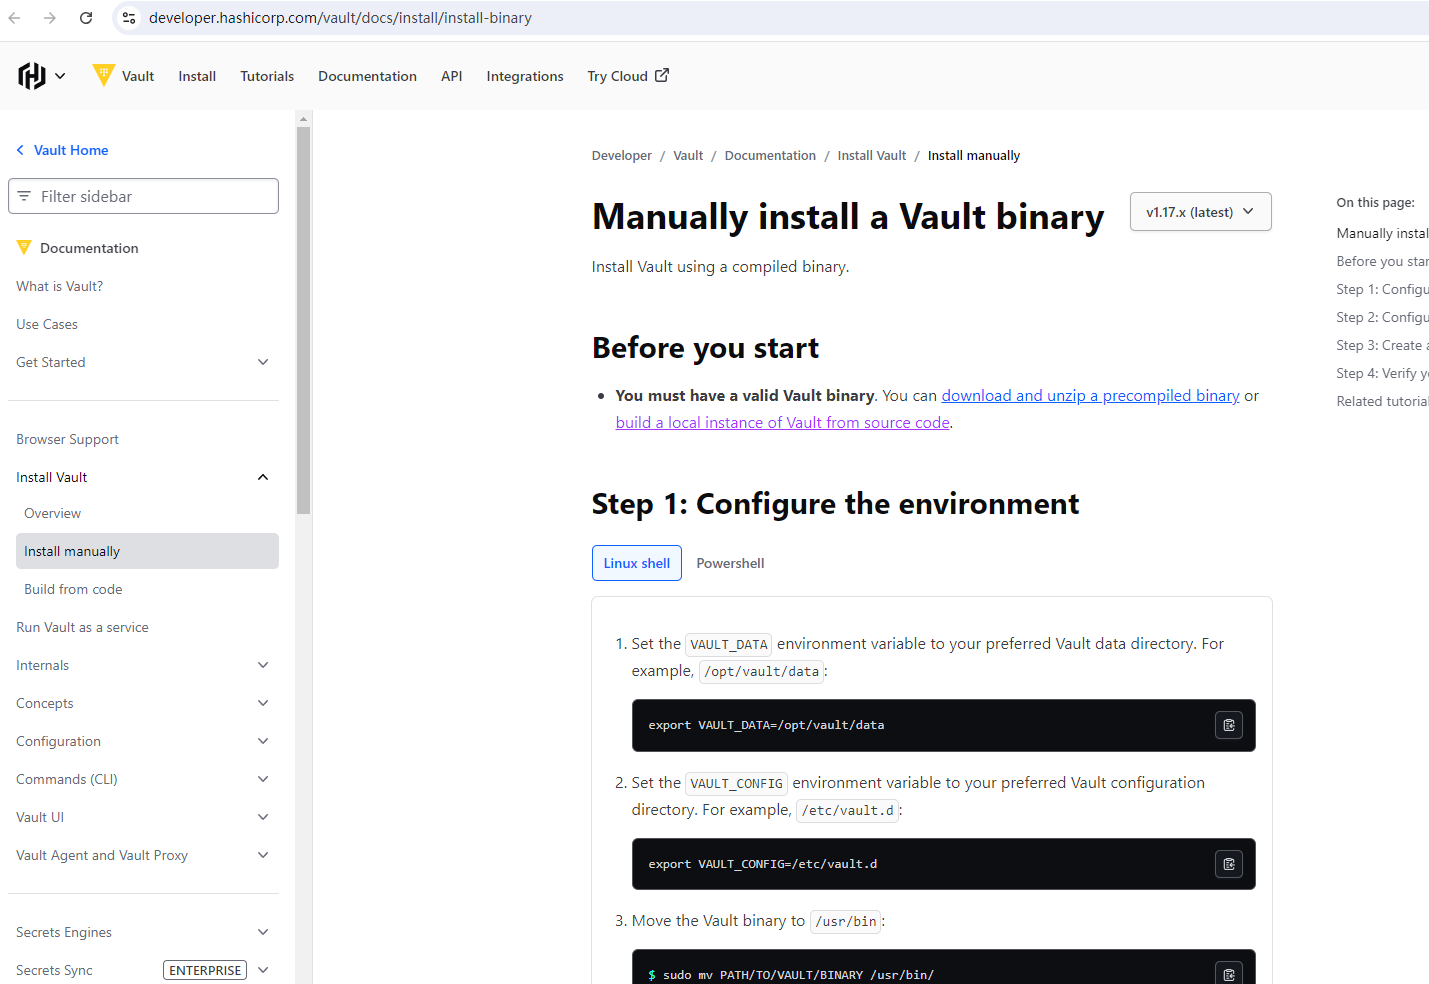Click Manually install outline entry
1429x984 pixels.
[x=1382, y=233]
